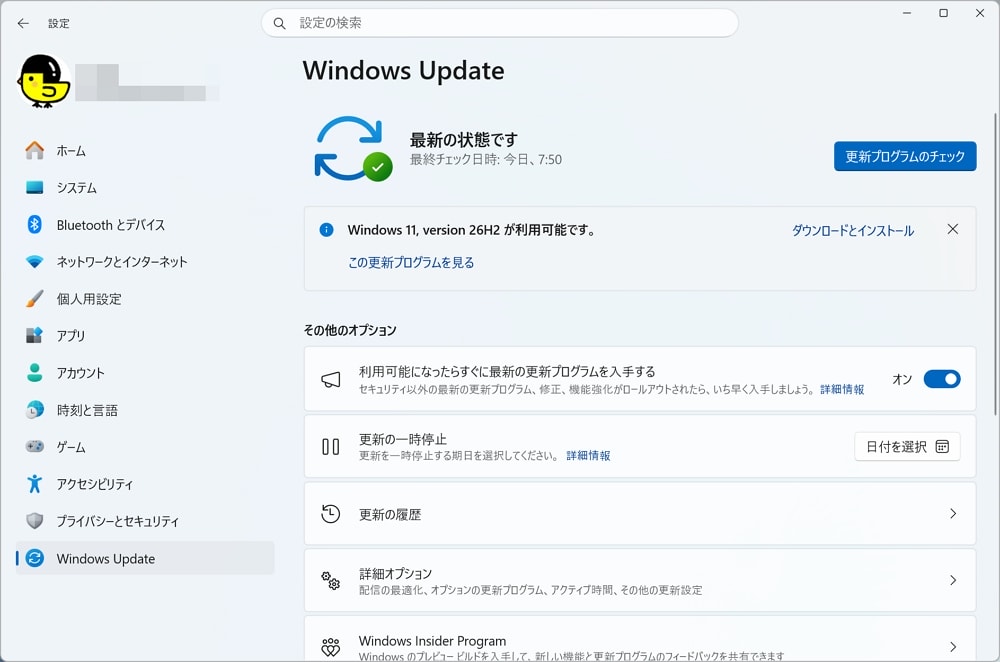Click ダウンロードとインストール link
This screenshot has width=1000, height=662.
[x=853, y=230]
